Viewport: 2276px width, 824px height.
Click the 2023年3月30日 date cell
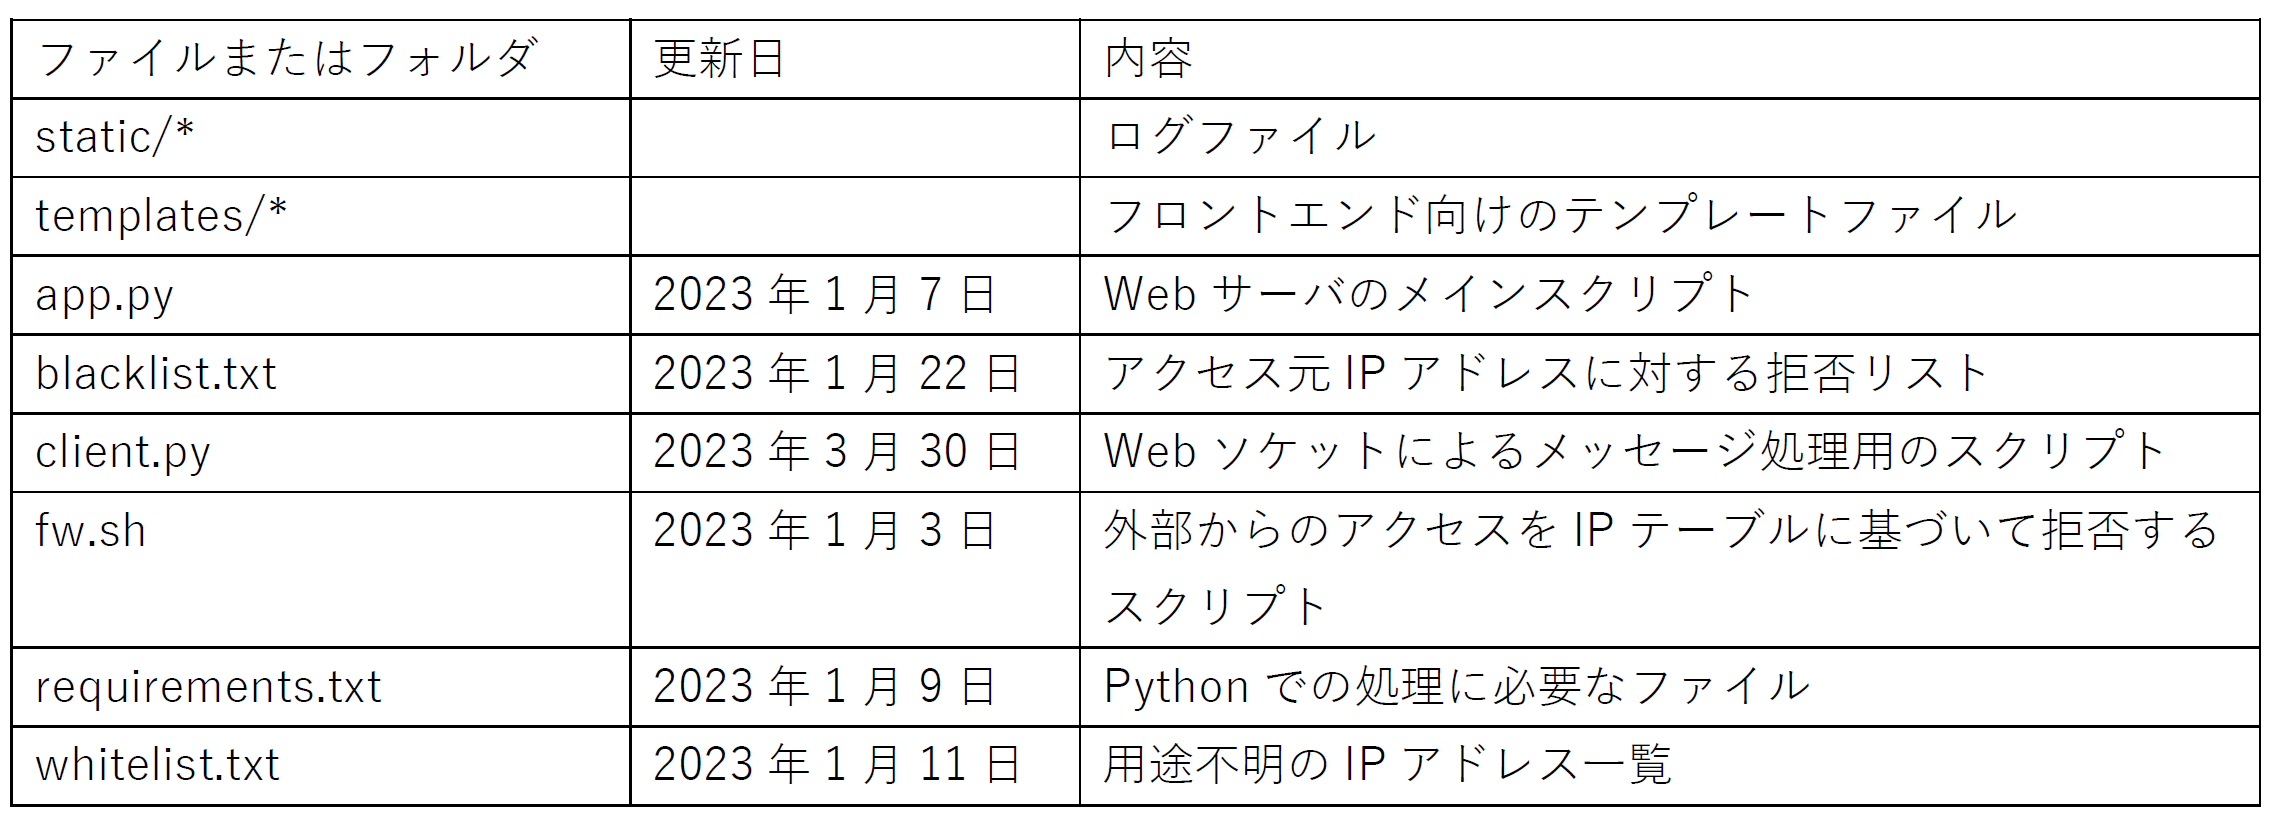coord(836,452)
